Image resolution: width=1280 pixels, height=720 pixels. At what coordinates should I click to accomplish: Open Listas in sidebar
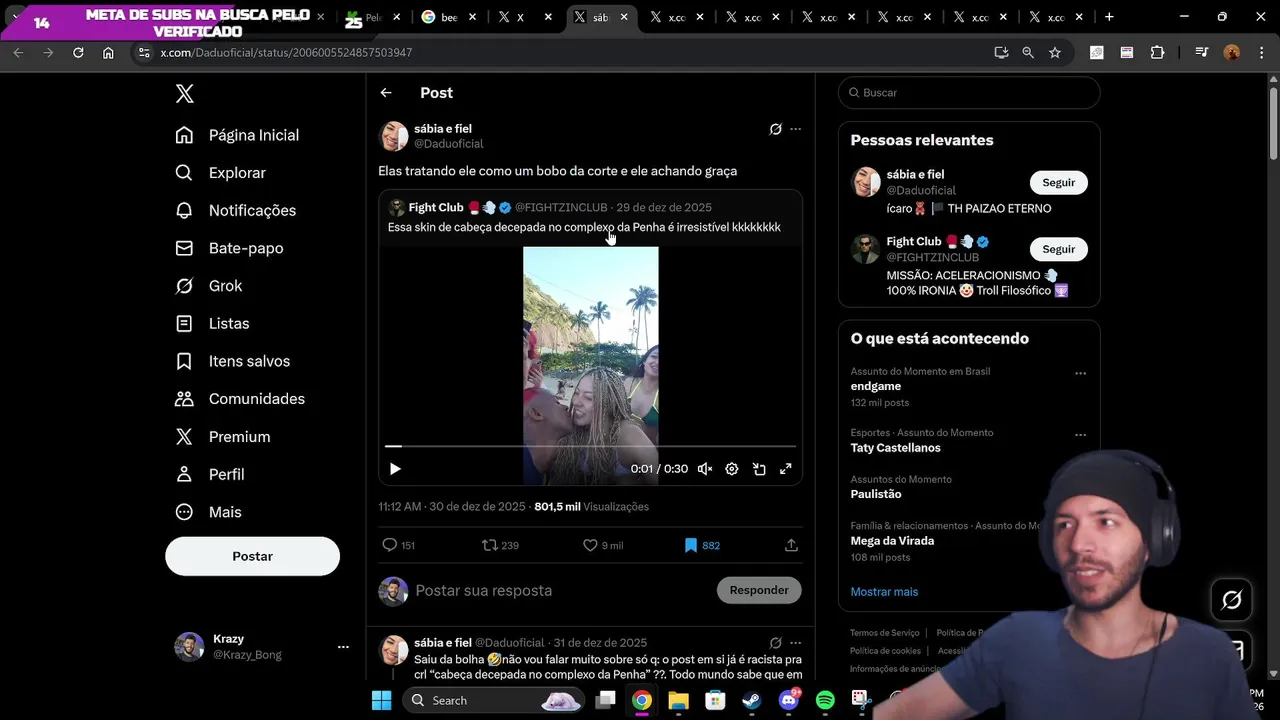tap(212, 323)
